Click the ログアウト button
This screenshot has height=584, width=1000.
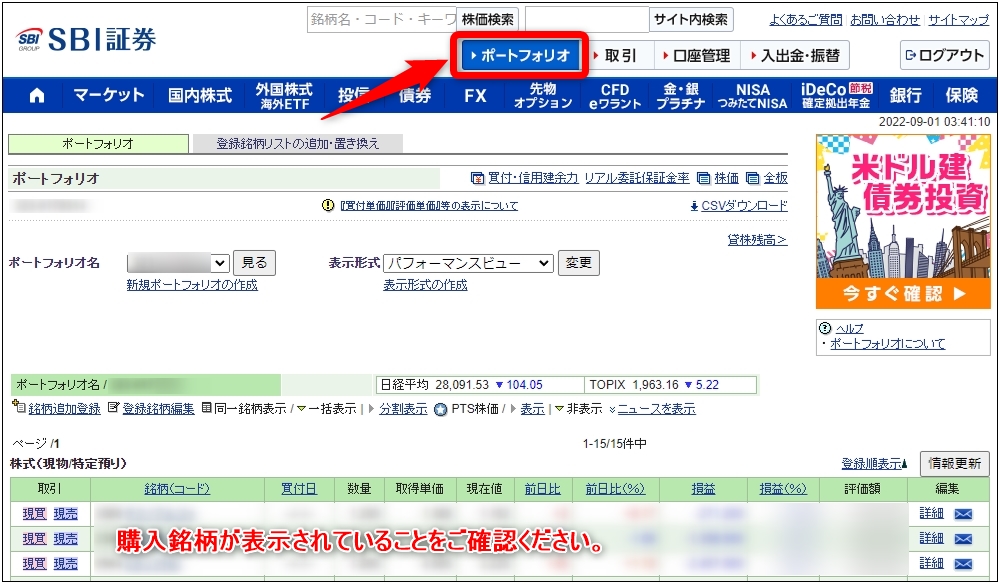944,55
